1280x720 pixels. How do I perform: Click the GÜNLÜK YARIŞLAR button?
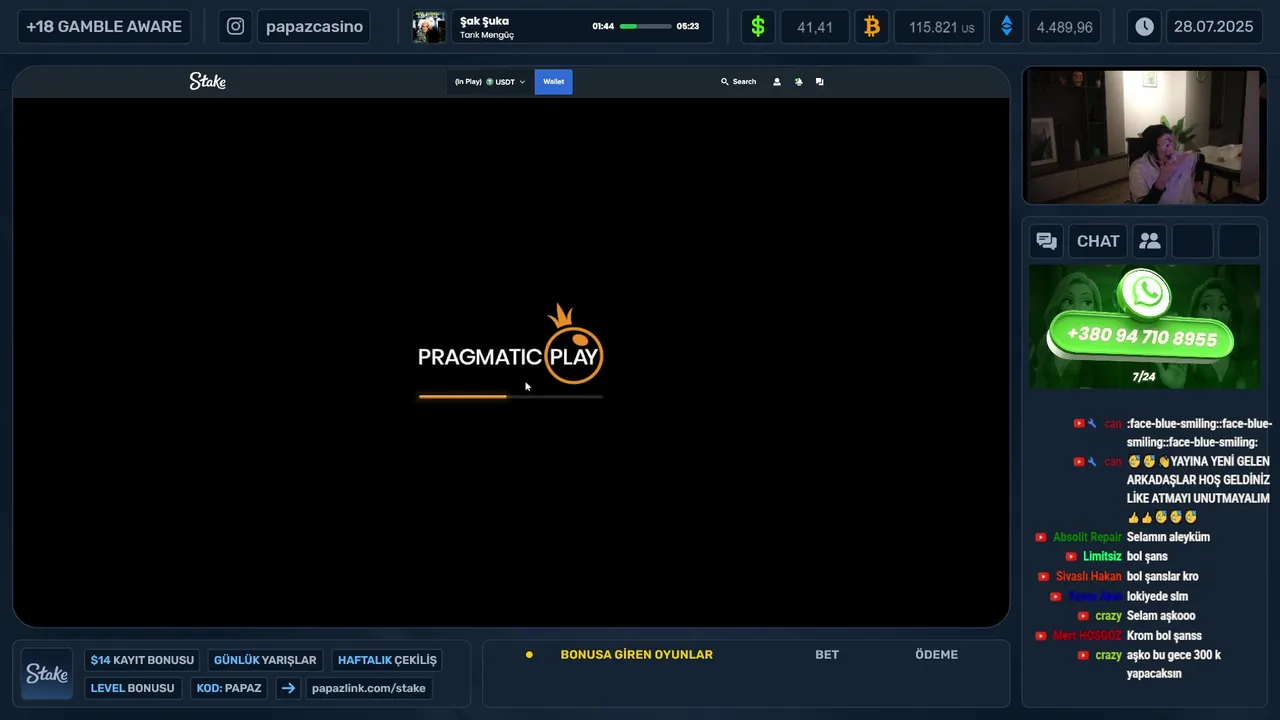coord(265,660)
